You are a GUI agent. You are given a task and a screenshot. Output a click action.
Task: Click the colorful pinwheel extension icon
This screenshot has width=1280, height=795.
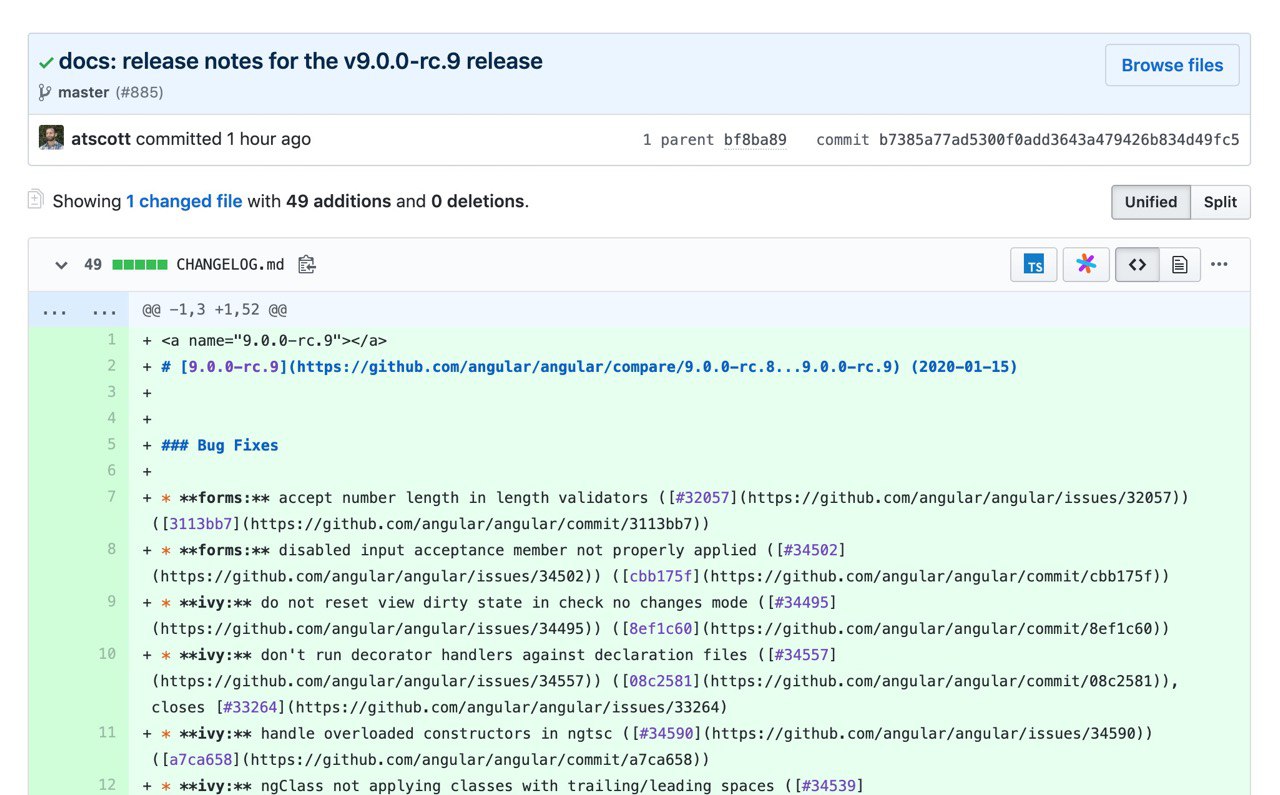click(1086, 265)
